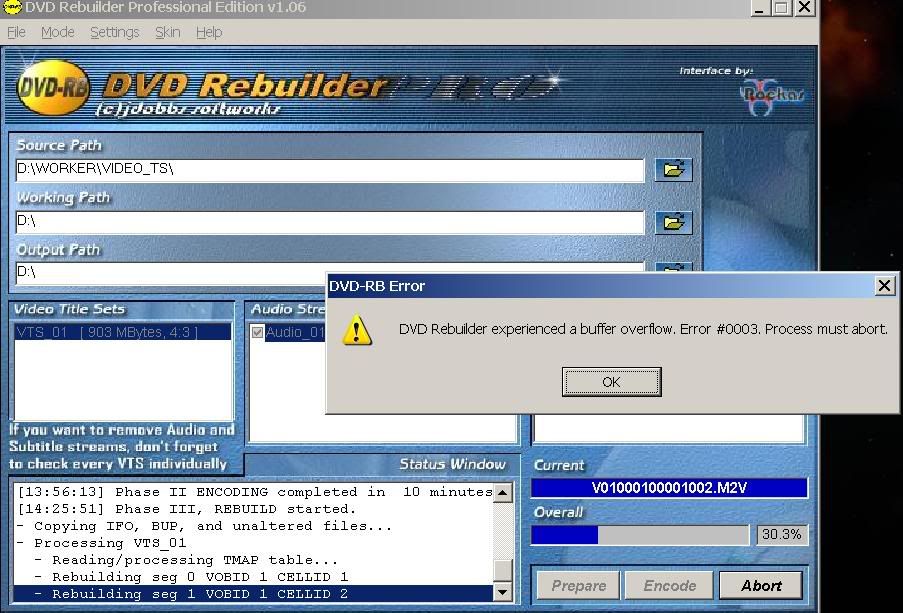The height and width of the screenshot is (613, 903).
Task: Click the Encode button
Action: 669,585
